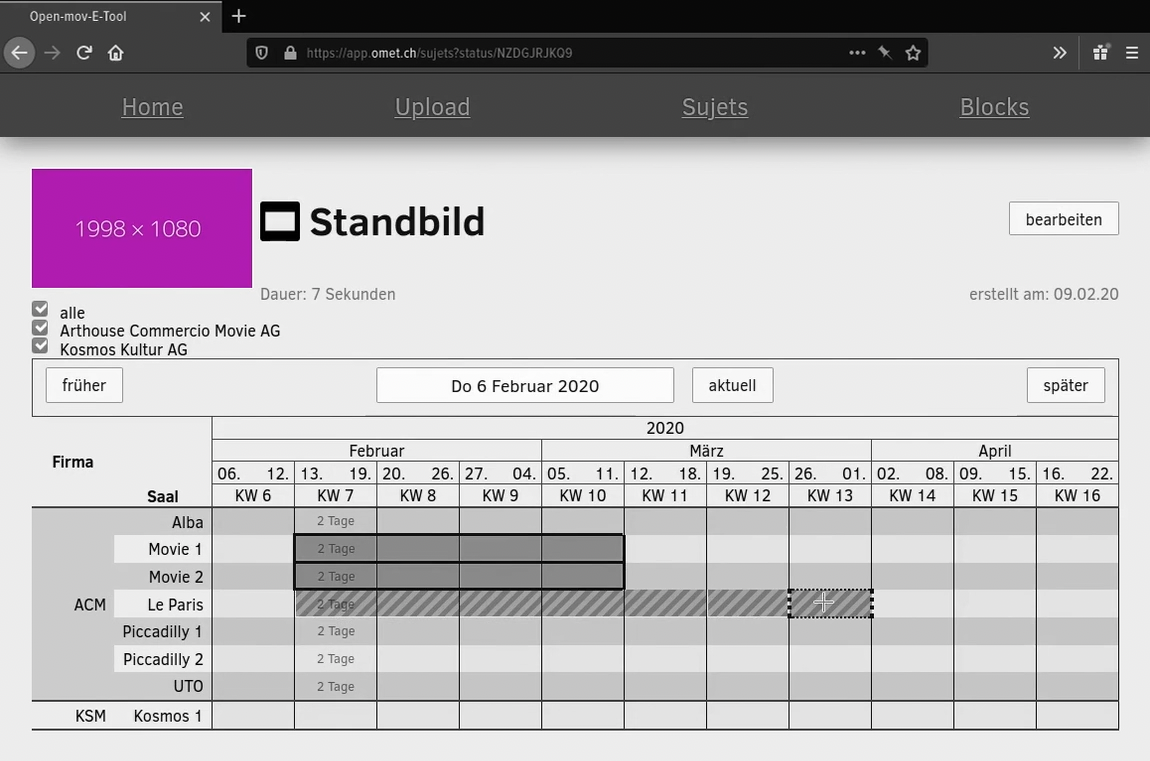The image size is (1150, 761).
Task: Open the Firefox hamburger menu
Action: click(1132, 53)
